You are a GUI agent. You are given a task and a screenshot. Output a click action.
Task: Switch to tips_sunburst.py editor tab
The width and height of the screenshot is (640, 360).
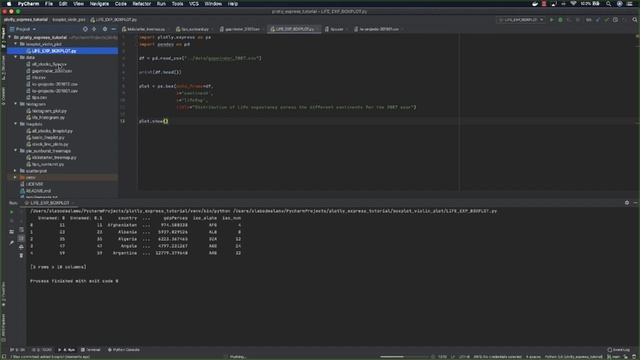tap(194, 29)
